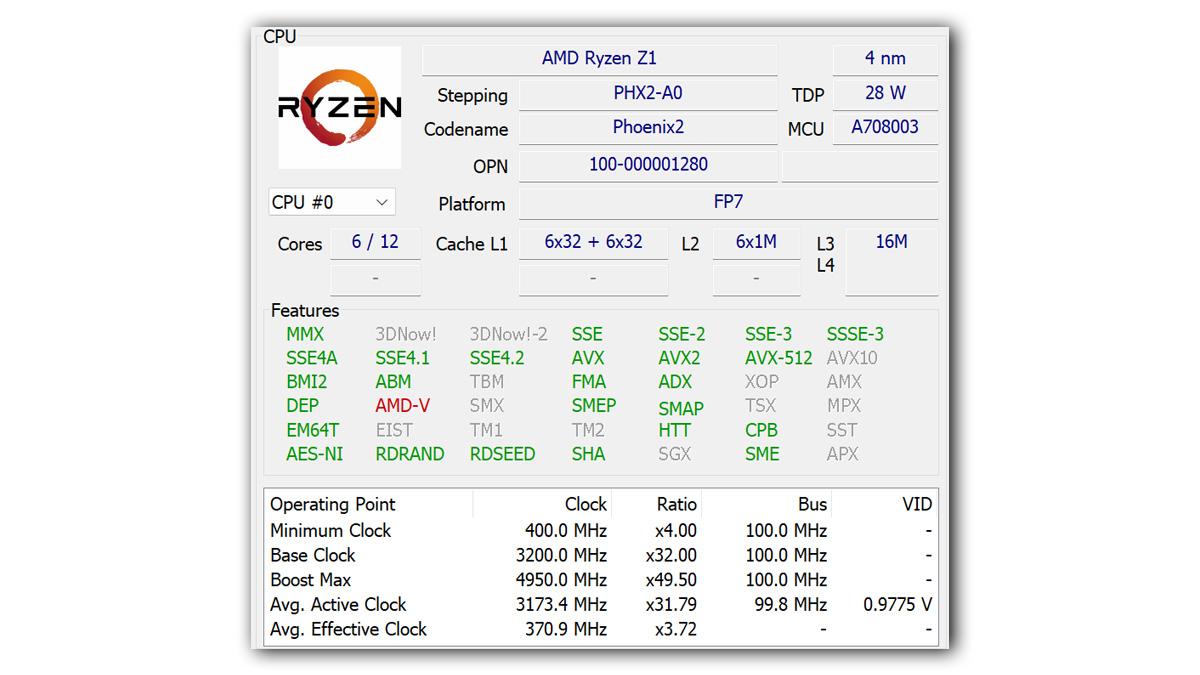Click the FMA feature label
Screen dimensions: 1200x675
pos(589,382)
